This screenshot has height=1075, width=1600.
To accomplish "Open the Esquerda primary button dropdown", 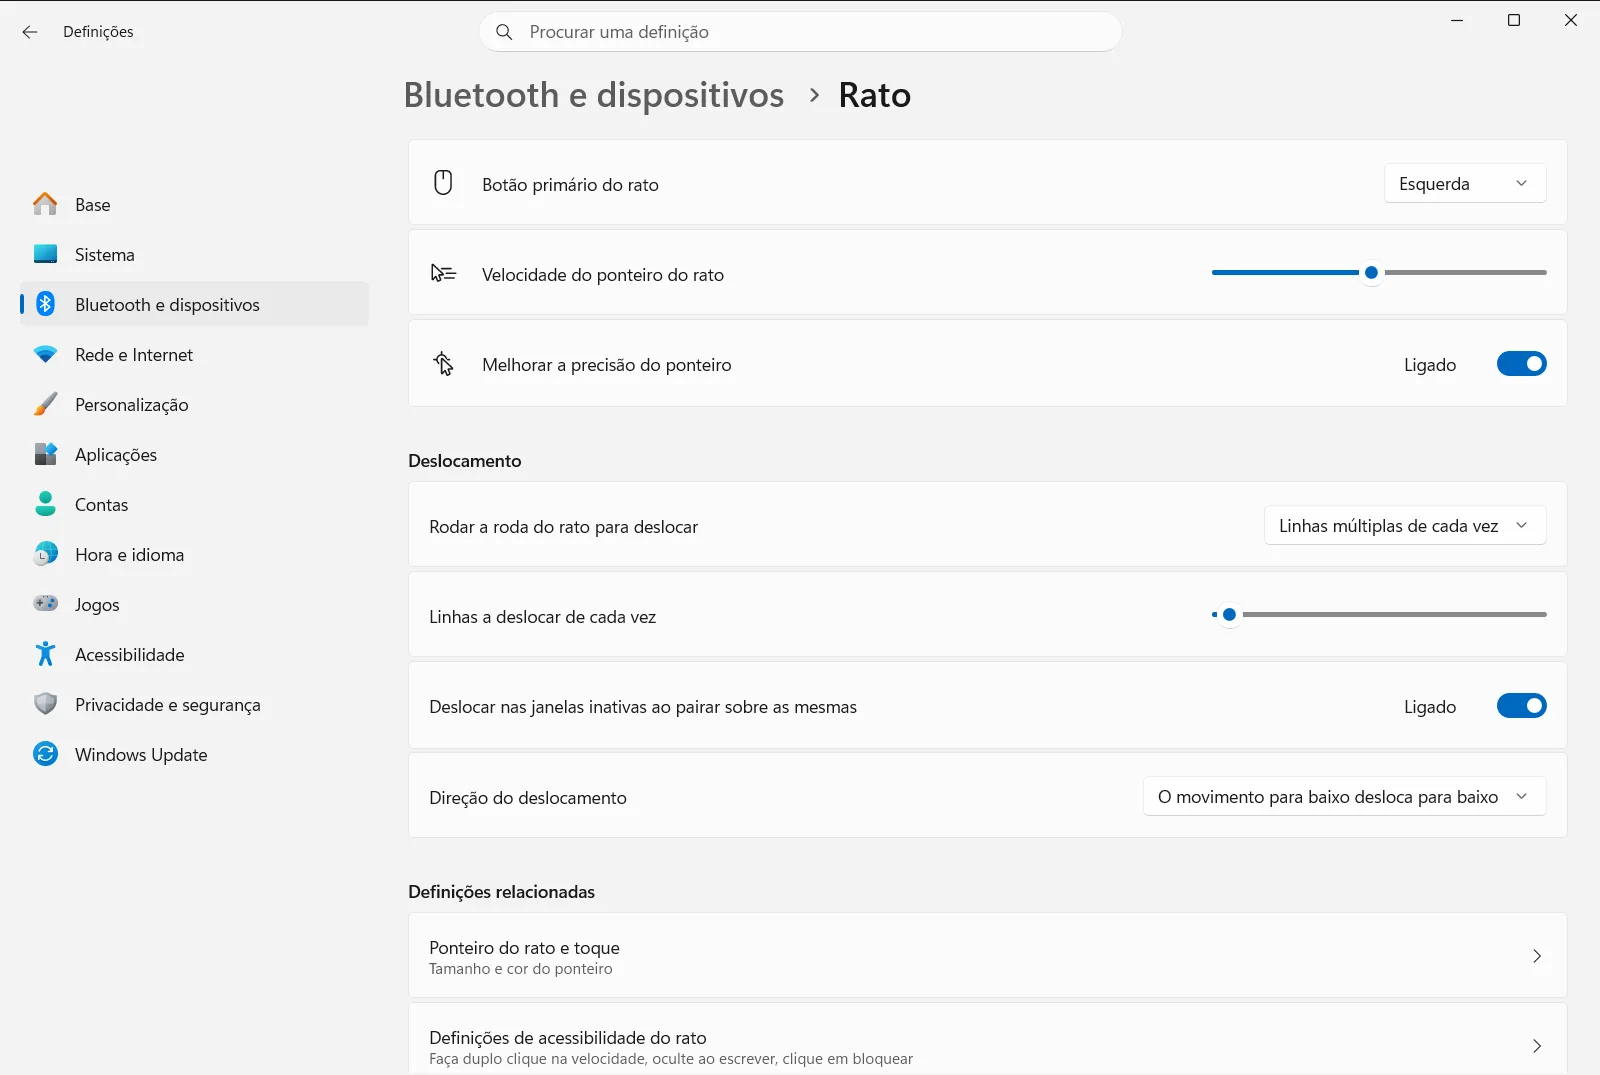I will click(x=1465, y=183).
